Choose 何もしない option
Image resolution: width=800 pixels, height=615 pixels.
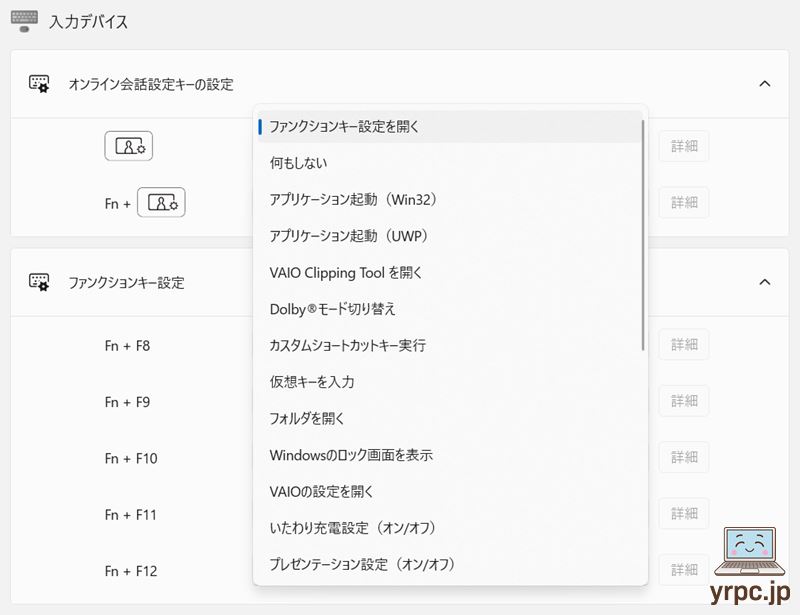coord(298,163)
